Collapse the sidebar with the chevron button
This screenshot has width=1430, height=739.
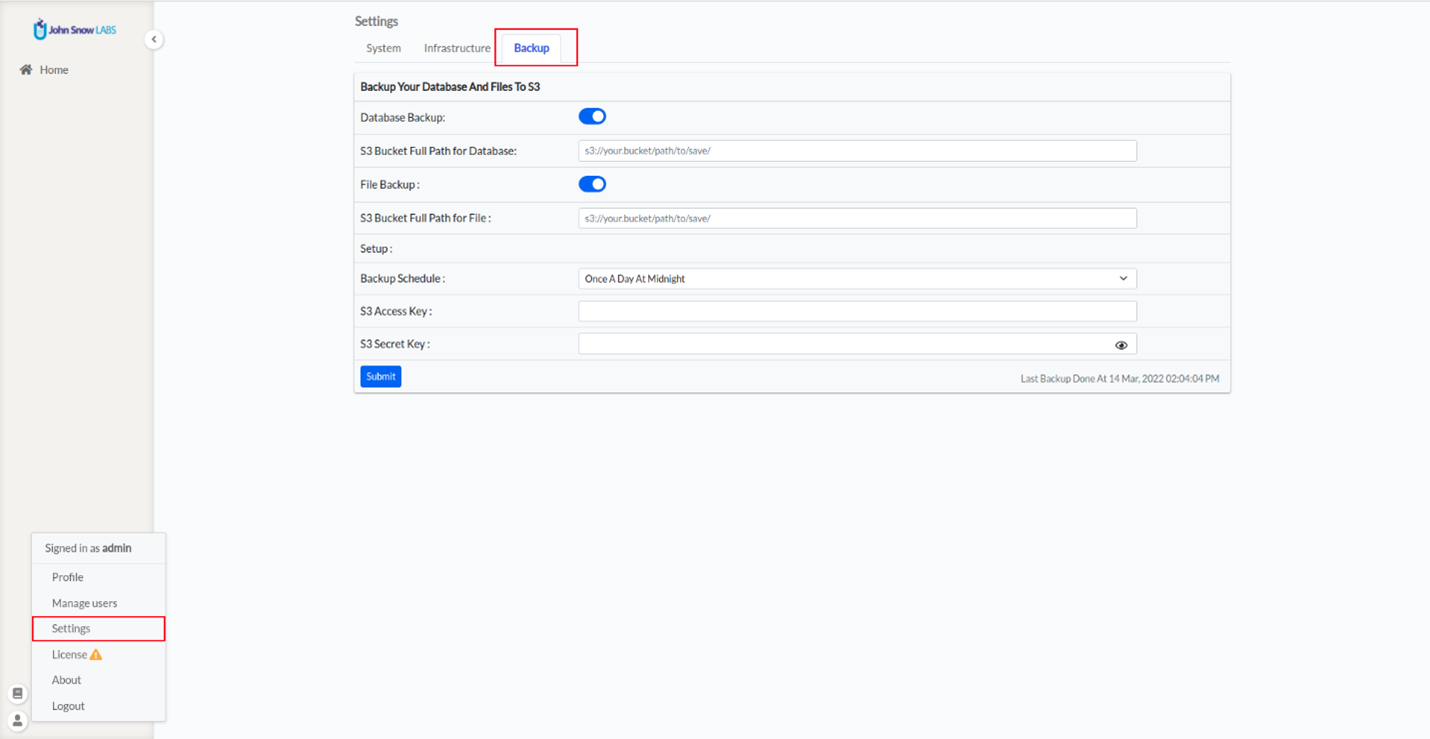[153, 39]
